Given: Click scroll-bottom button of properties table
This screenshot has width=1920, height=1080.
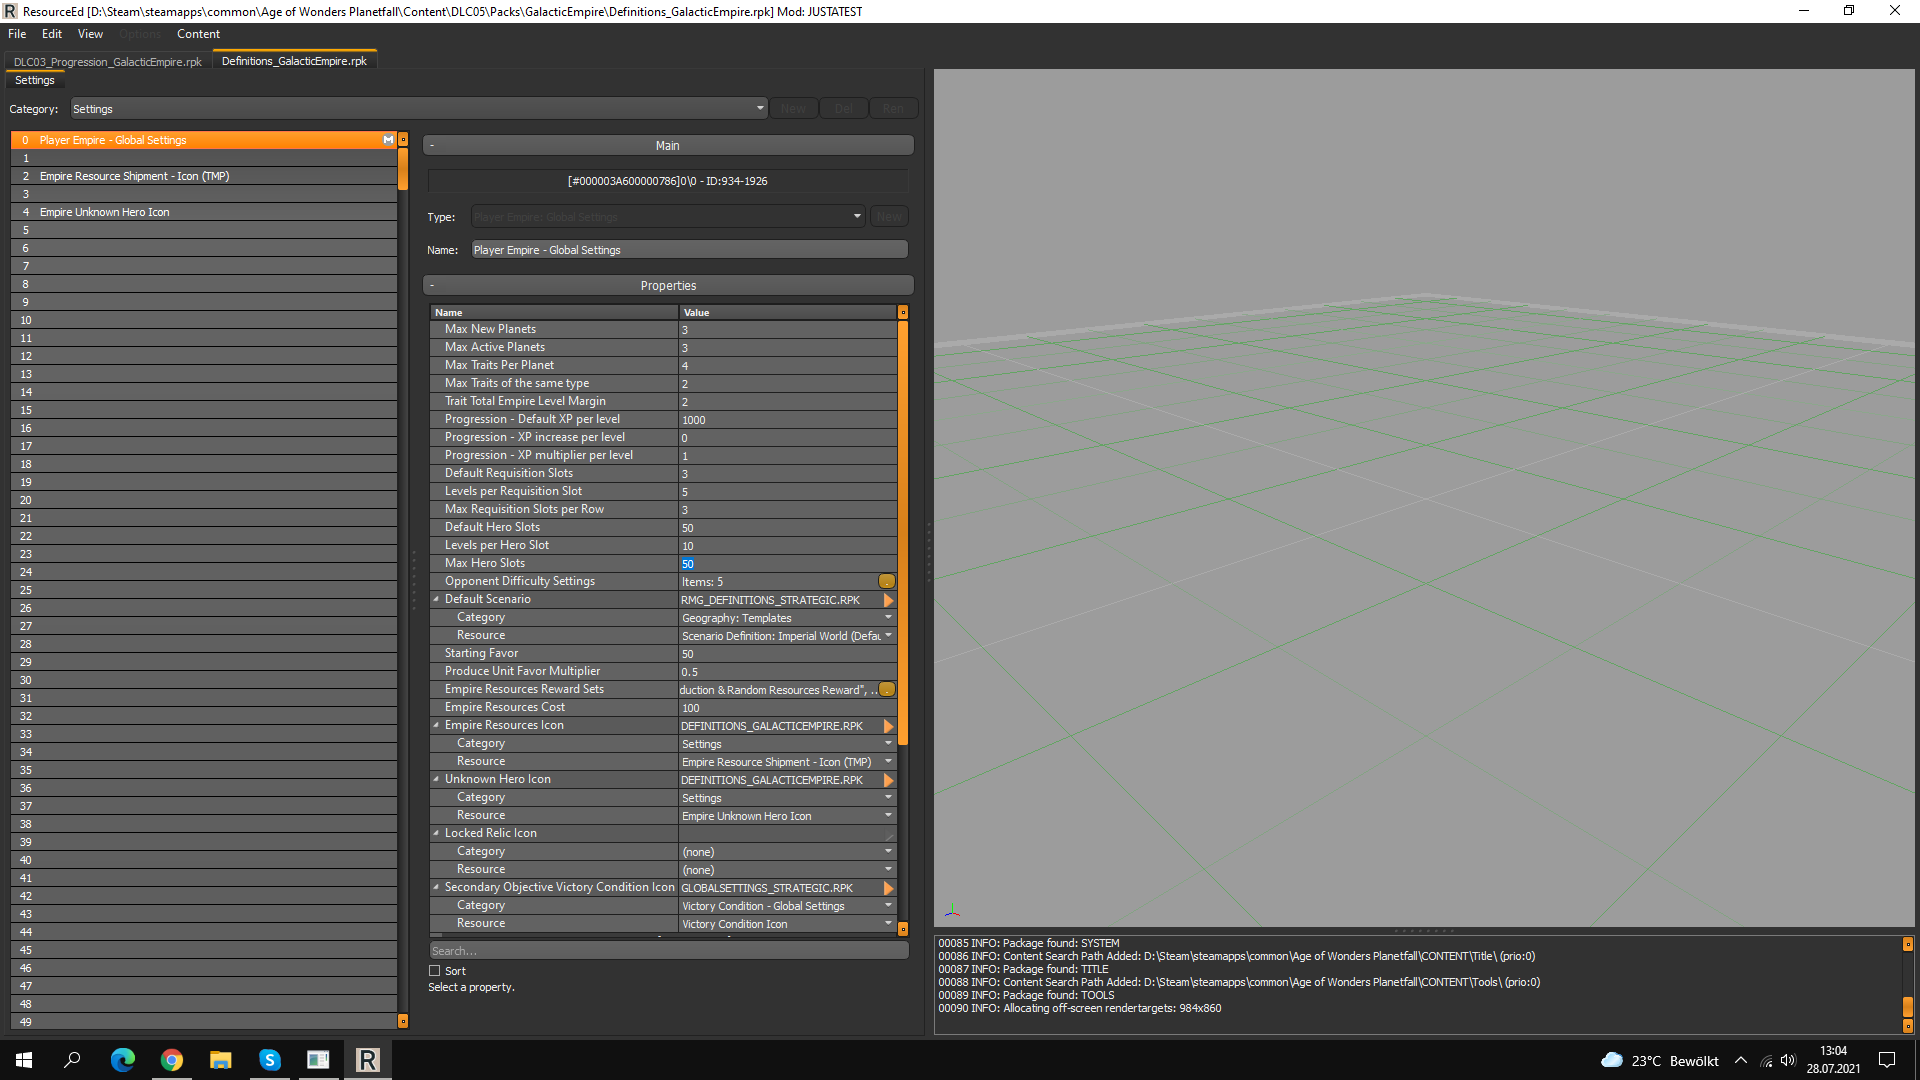Looking at the screenshot, I should coord(903,929).
